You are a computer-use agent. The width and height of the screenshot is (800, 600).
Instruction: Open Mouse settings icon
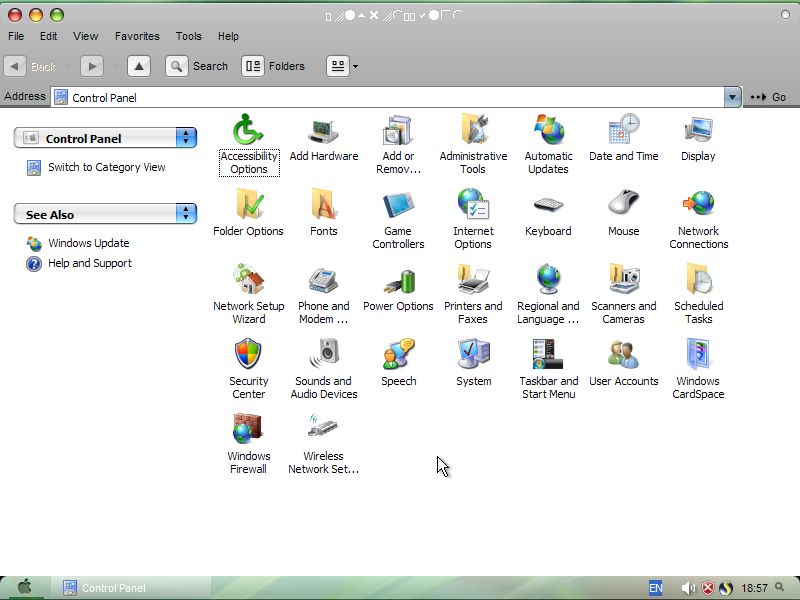pyautogui.click(x=623, y=213)
